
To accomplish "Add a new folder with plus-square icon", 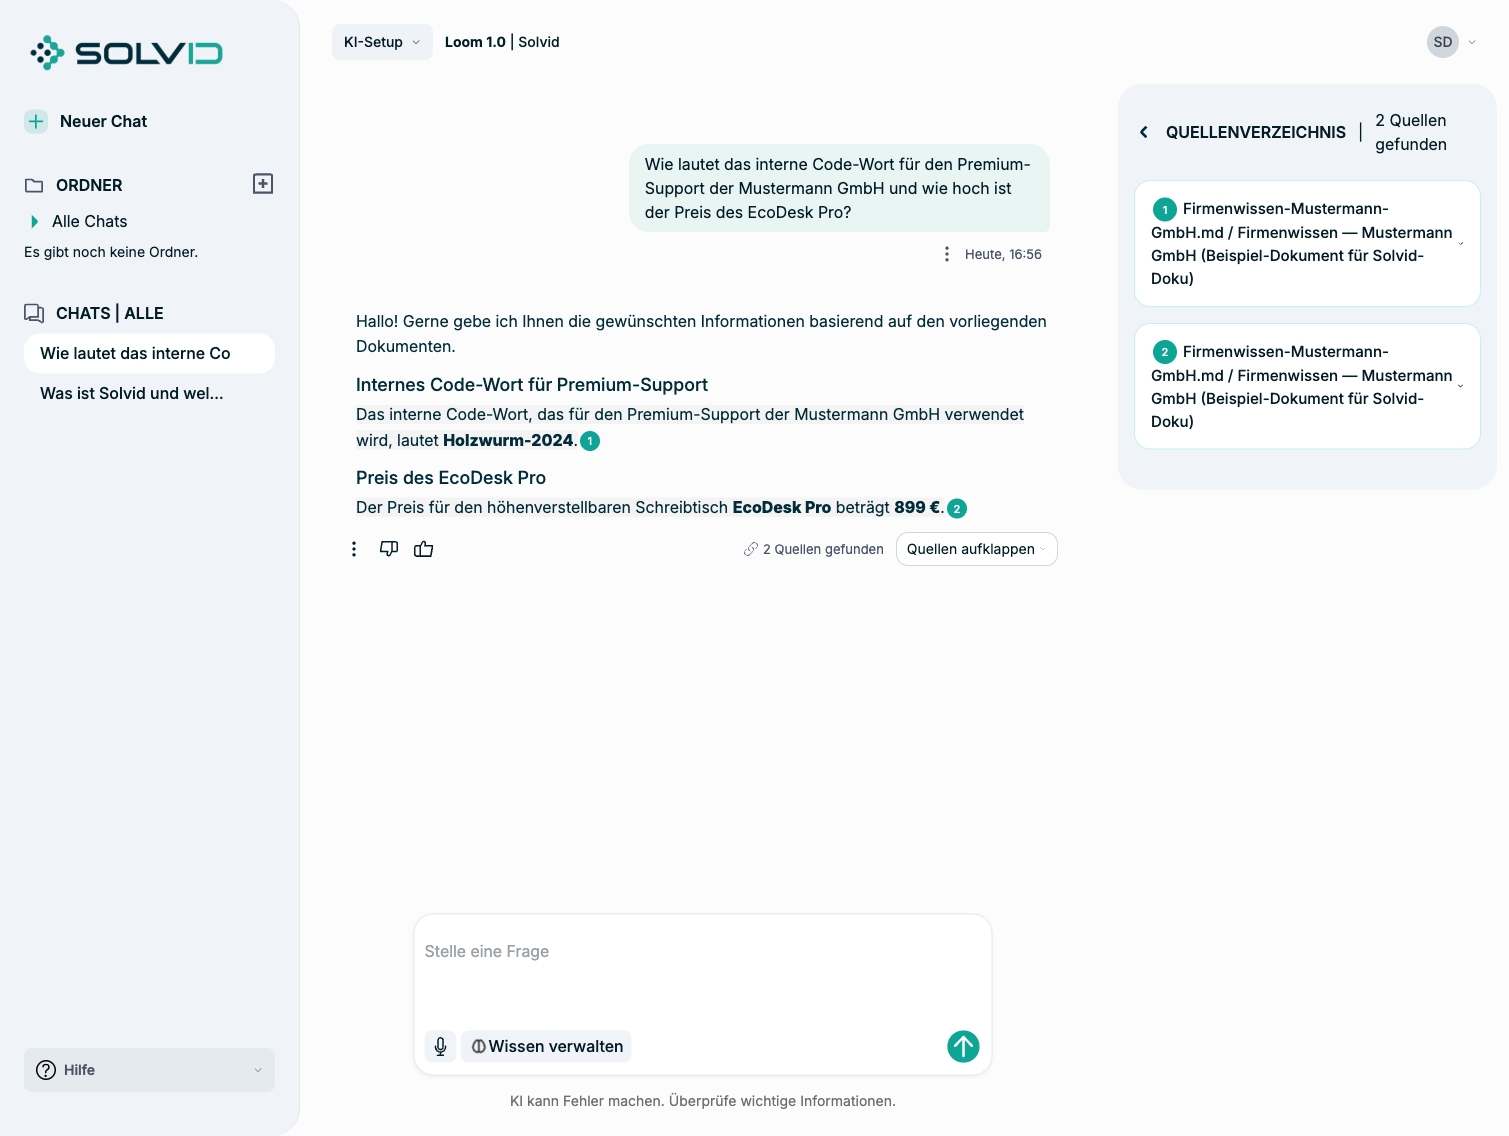I will click(x=263, y=184).
